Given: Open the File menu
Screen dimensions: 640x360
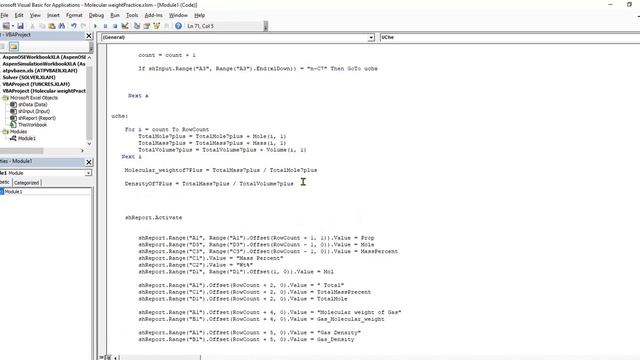Looking at the screenshot, I should (4, 15).
